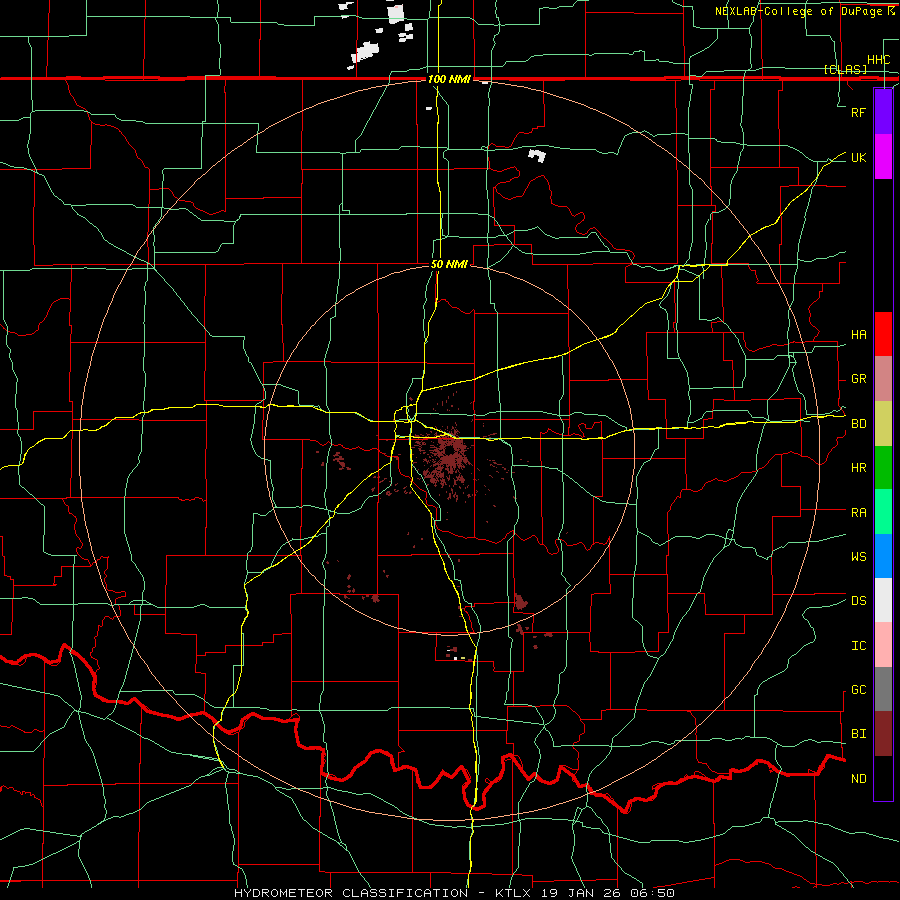Screen dimensions: 900x900
Task: Select the blue WS legend swatch
Action: (x=883, y=556)
